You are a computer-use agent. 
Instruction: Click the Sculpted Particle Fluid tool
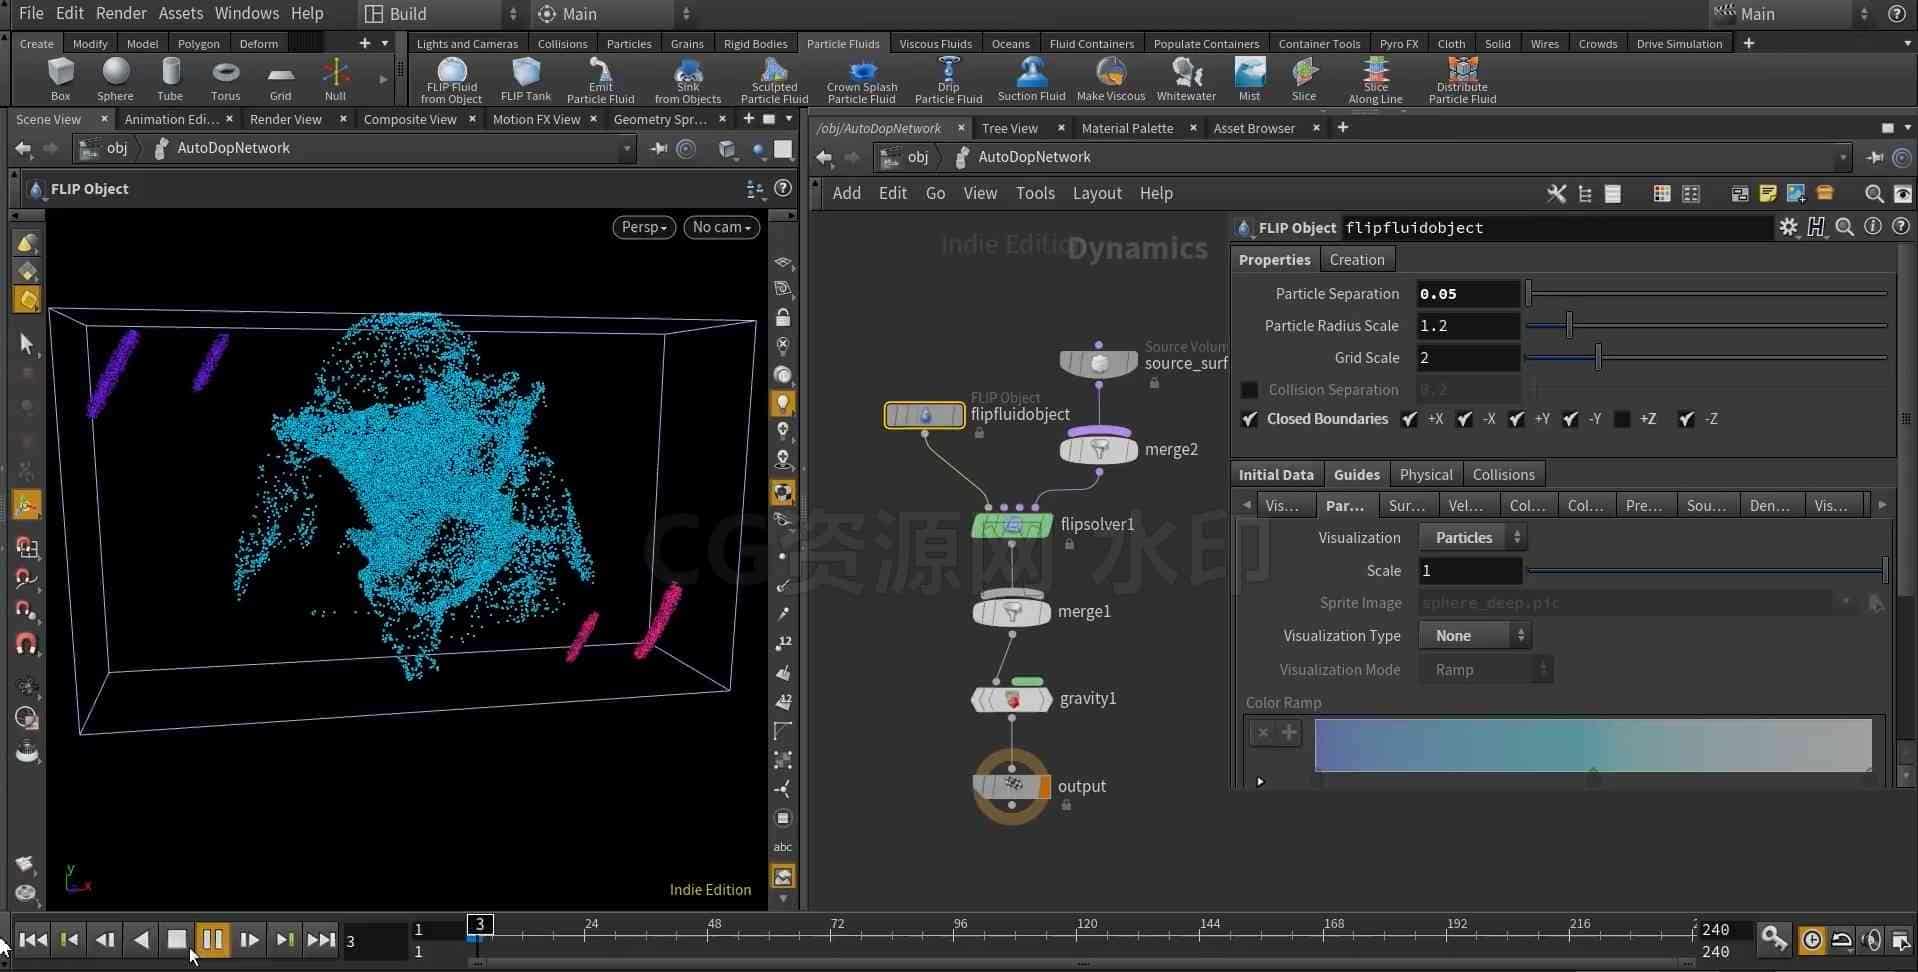coord(774,80)
